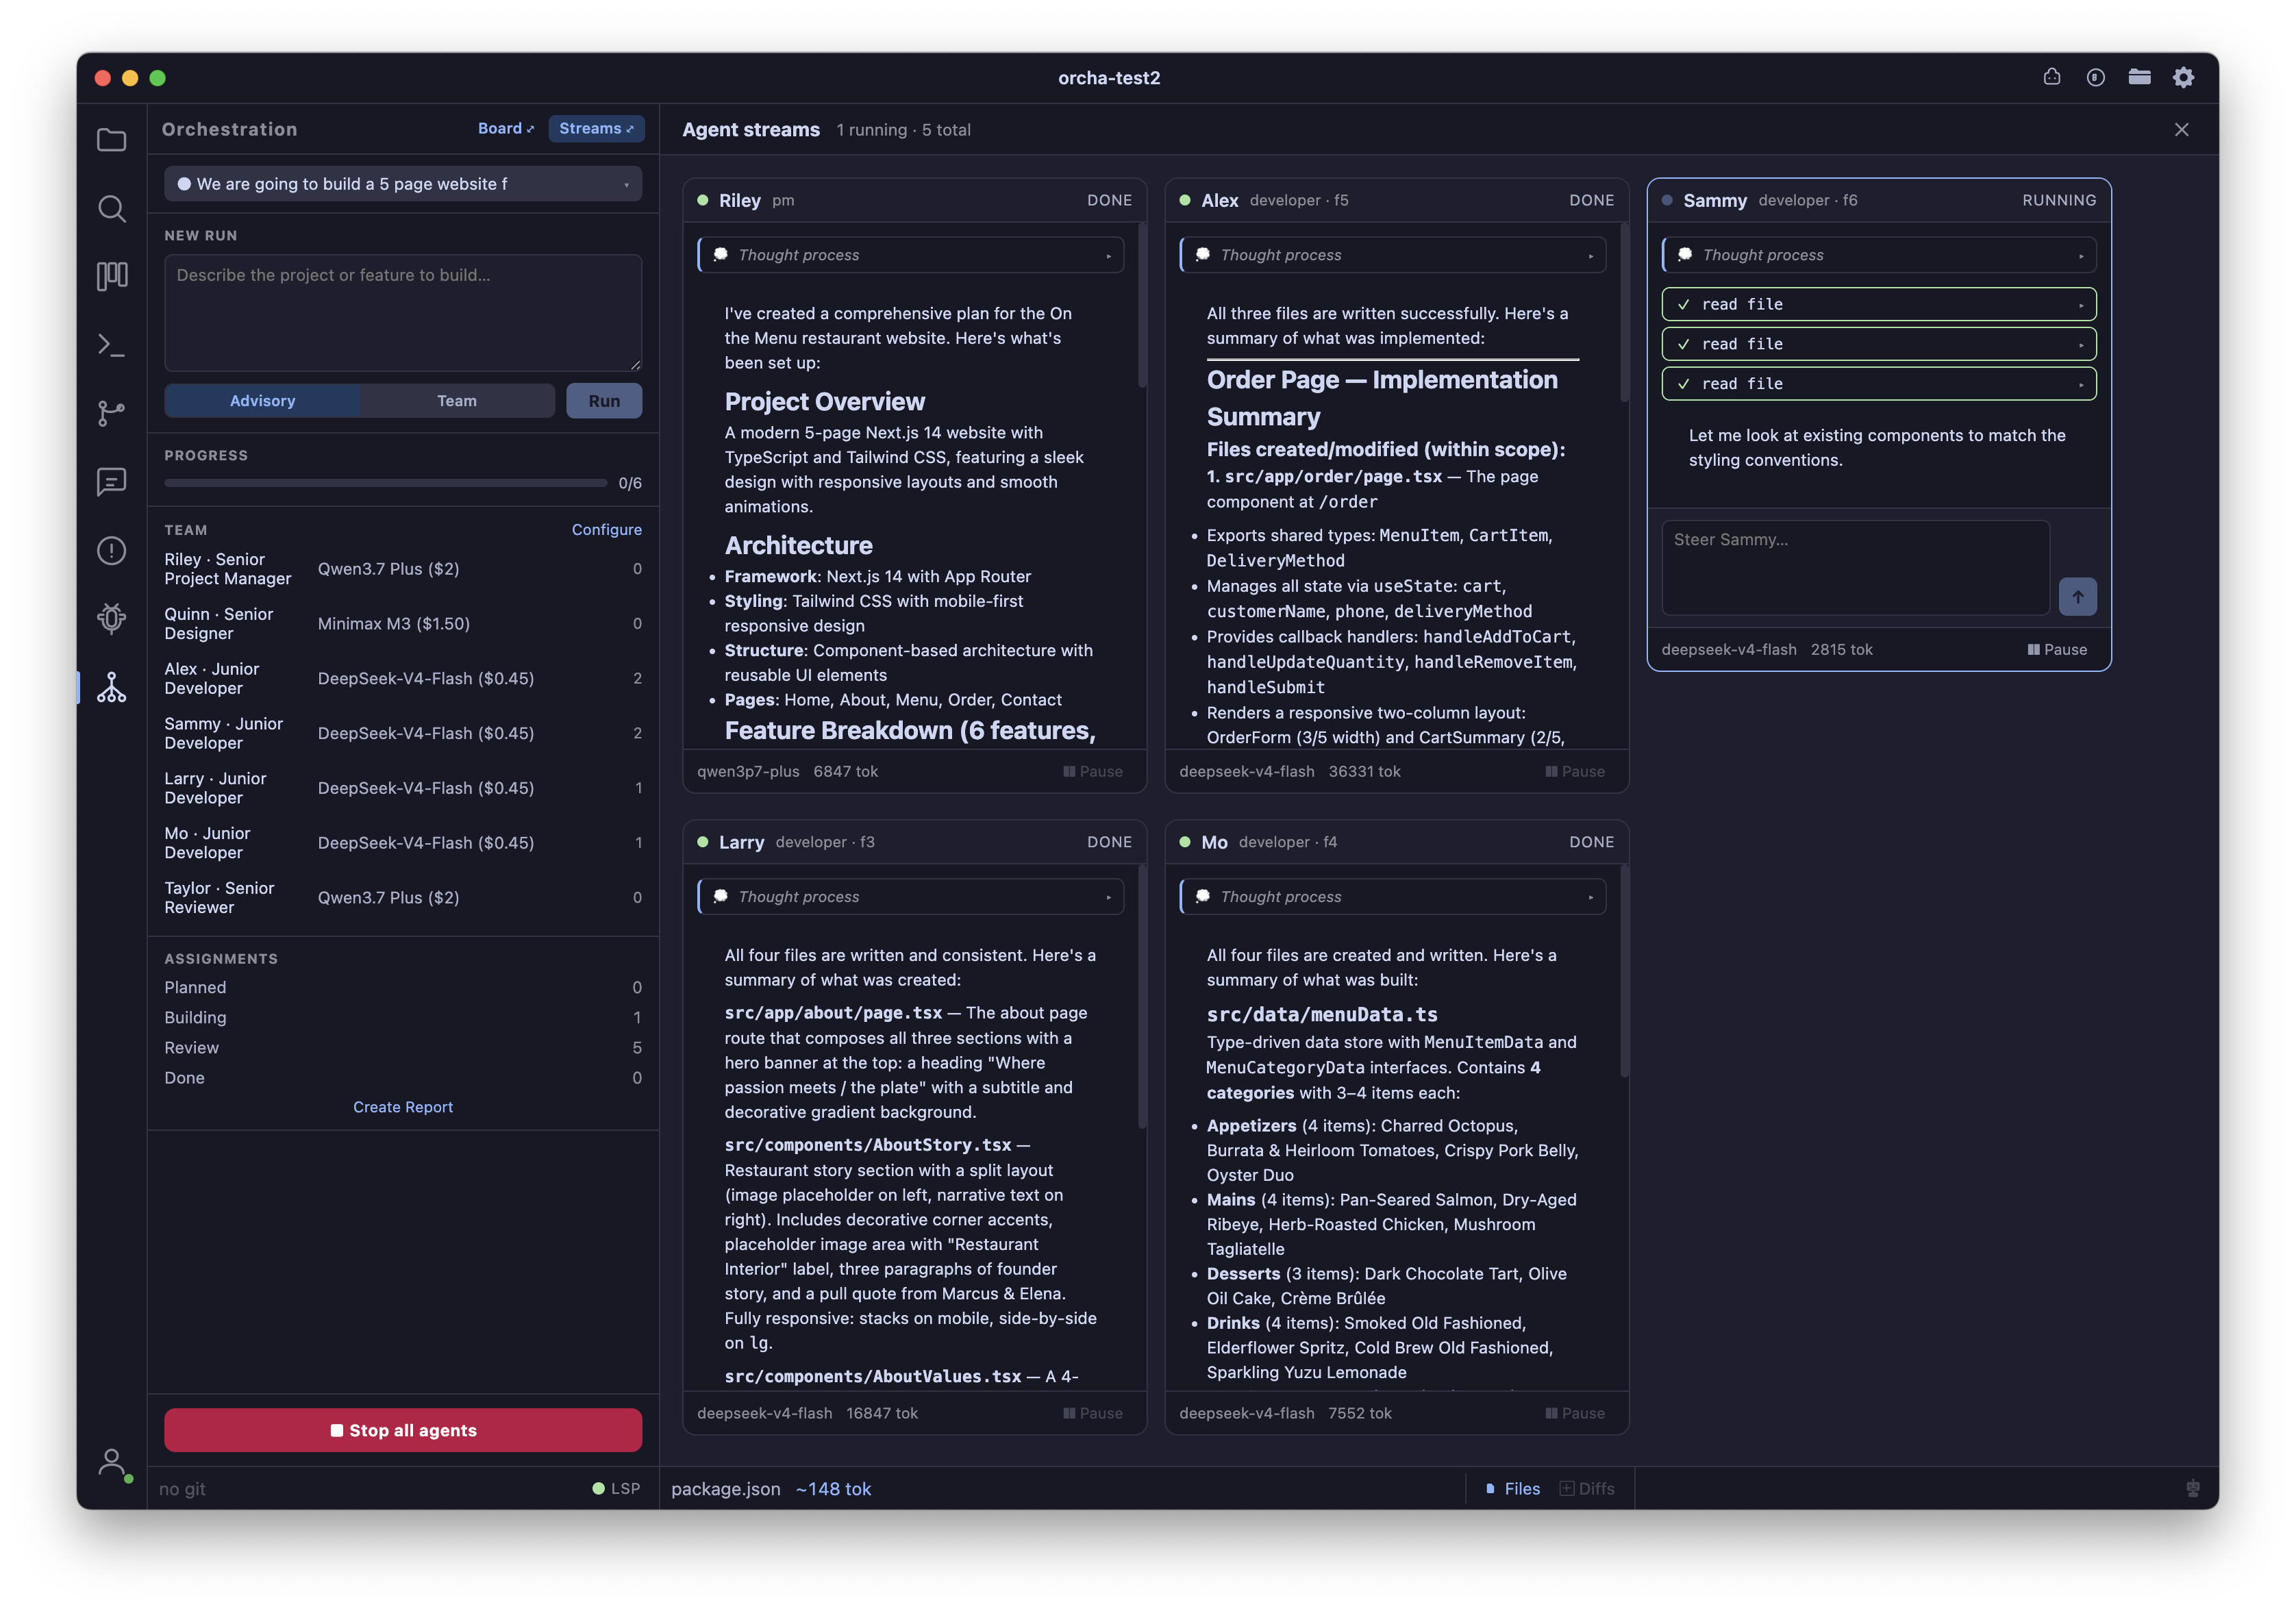Click the Review assignments row
This screenshot has height=1611, width=2296.
[403, 1047]
